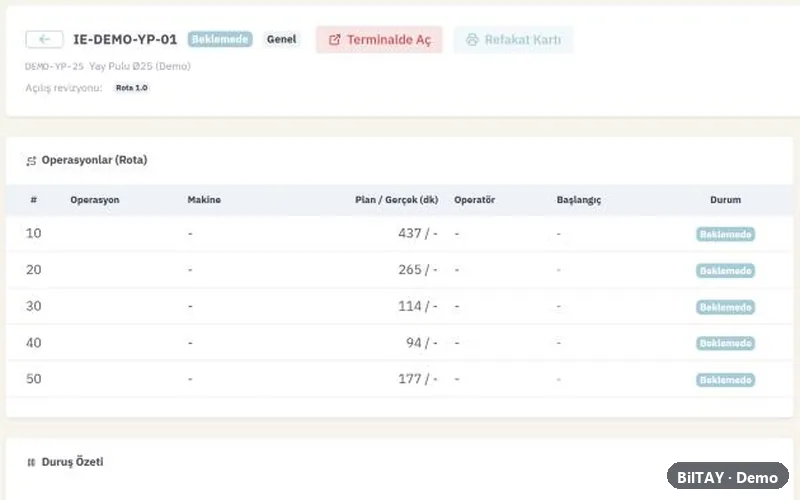
Task: Click the work order title IE-DEMO-YP-01
Action: tap(125, 39)
